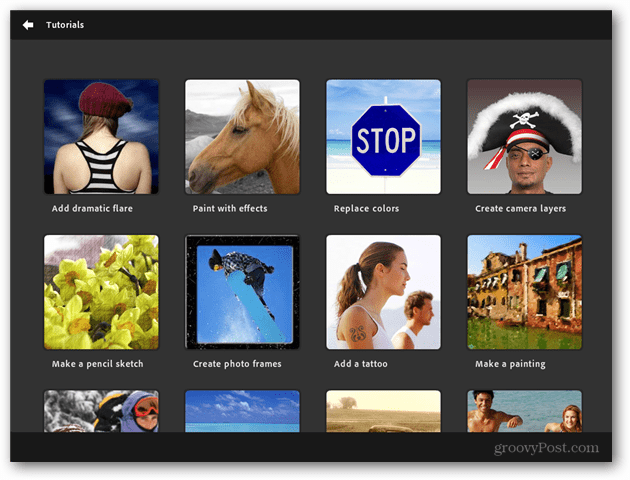Select the 'Add a tattoo' label
Image resolution: width=630 pixels, height=480 pixels.
tap(360, 364)
